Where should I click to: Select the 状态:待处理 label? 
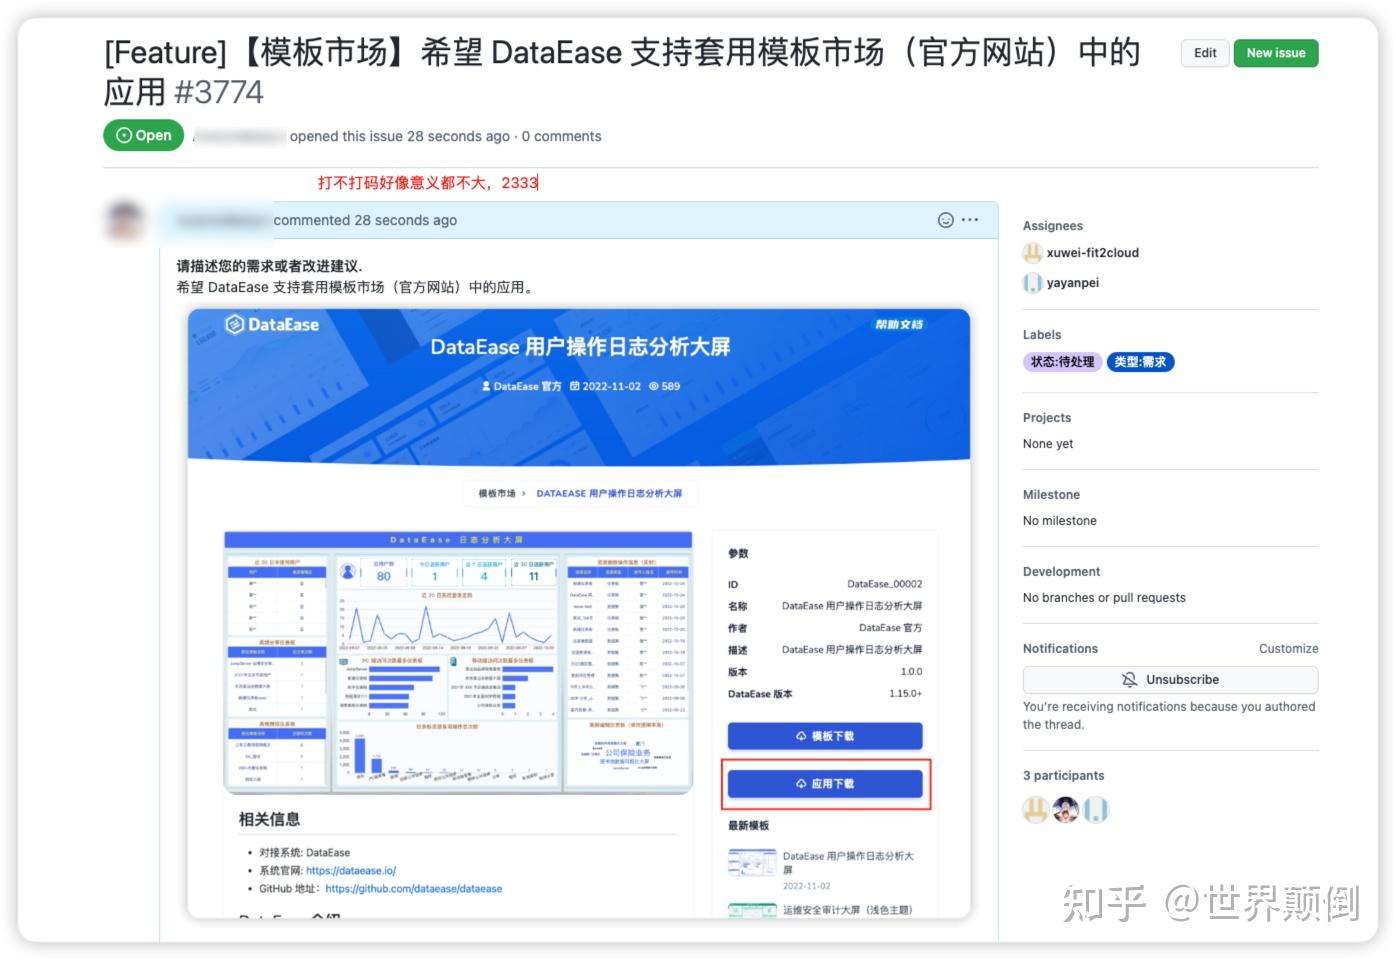tap(1062, 362)
